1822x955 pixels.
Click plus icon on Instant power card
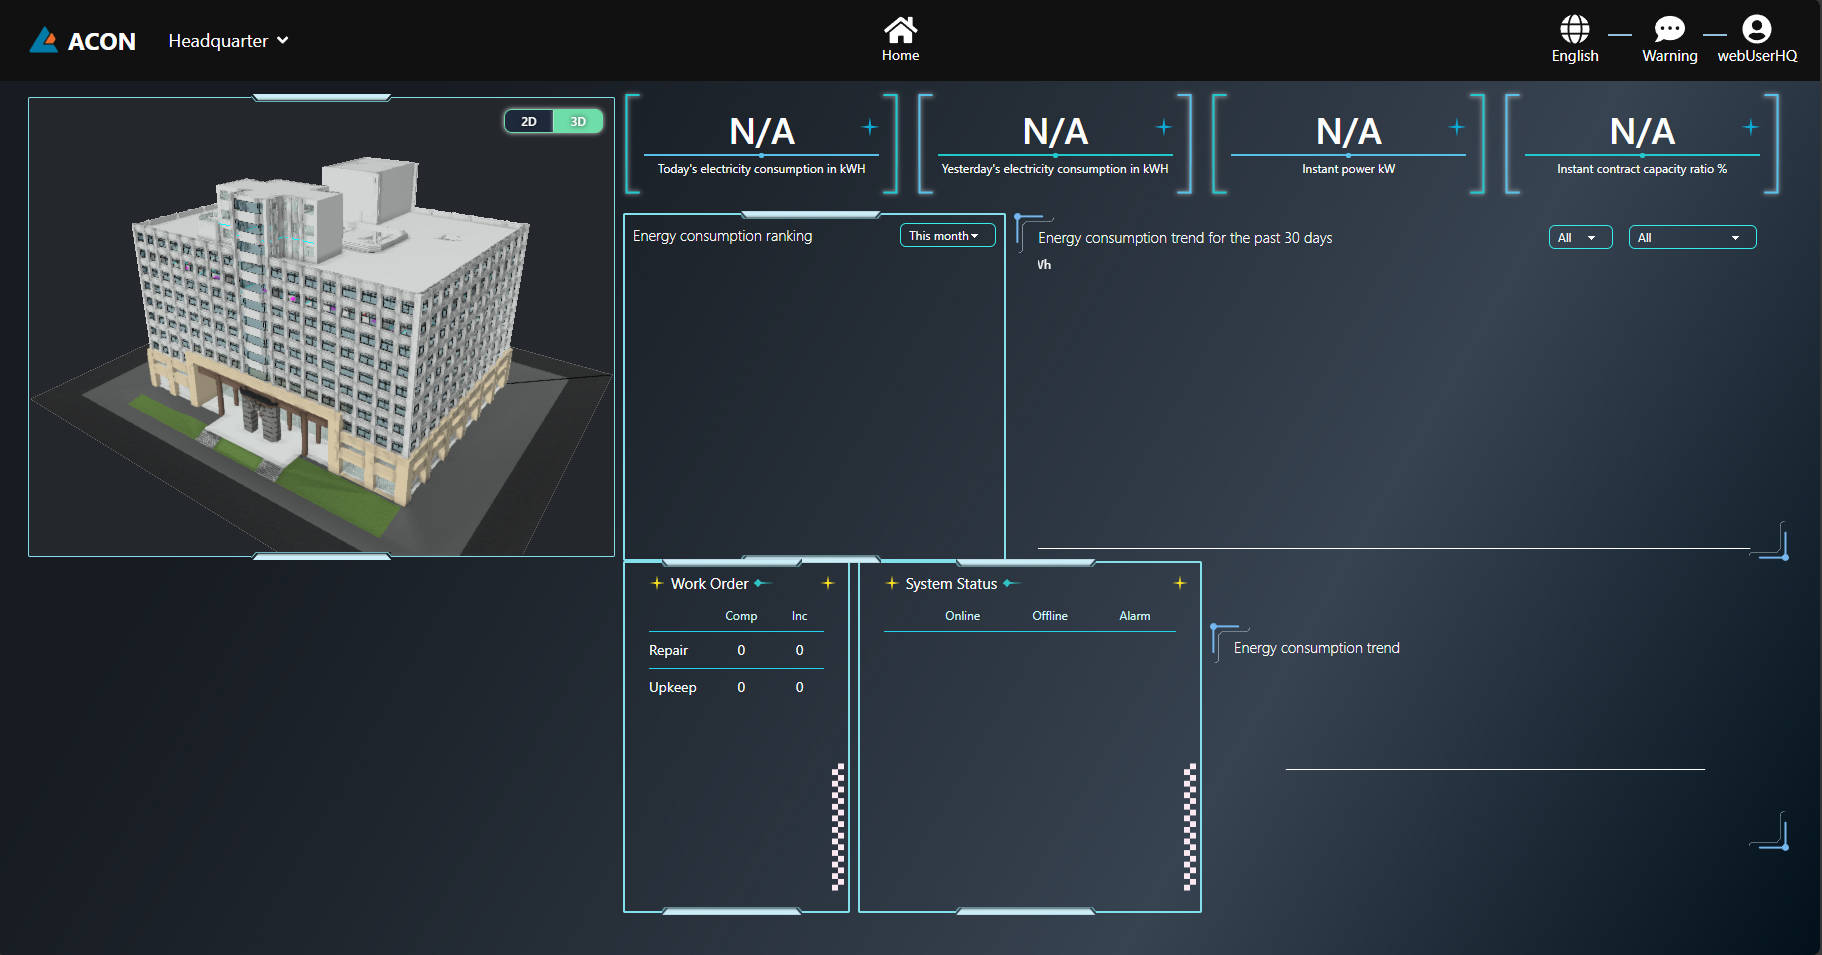pos(1457,127)
